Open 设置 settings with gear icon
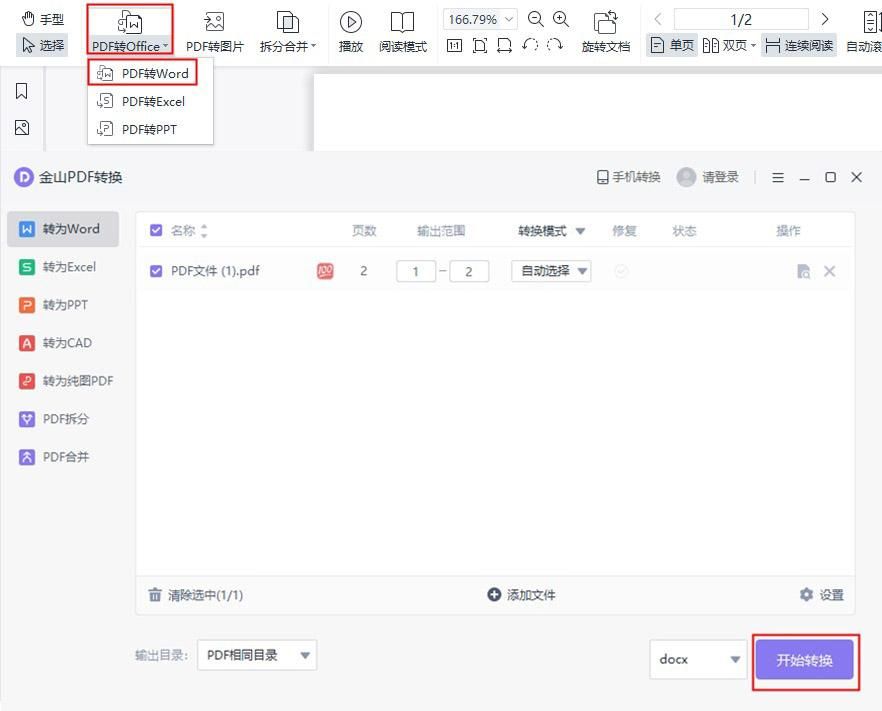 click(821, 595)
